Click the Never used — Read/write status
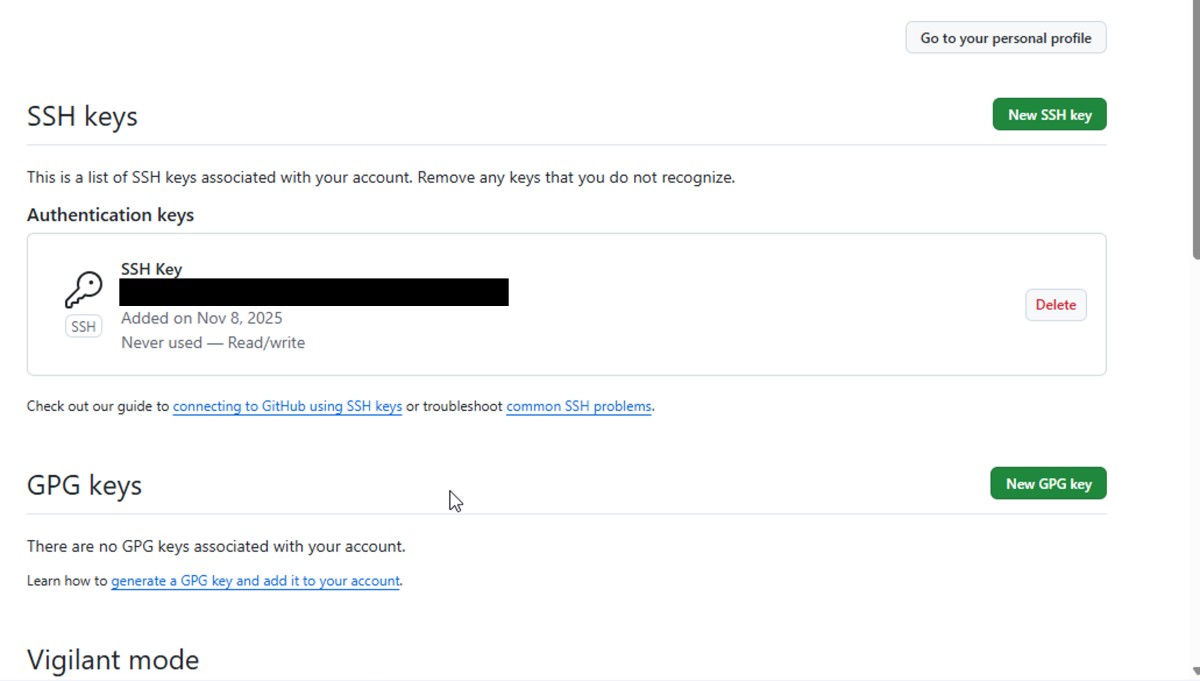This screenshot has height=681, width=1200. tap(213, 343)
